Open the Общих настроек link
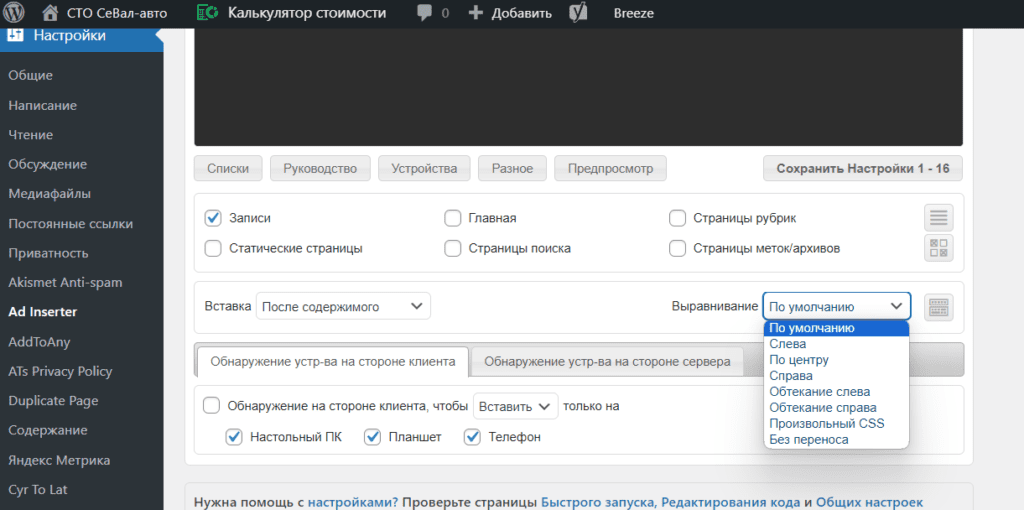 click(869, 502)
